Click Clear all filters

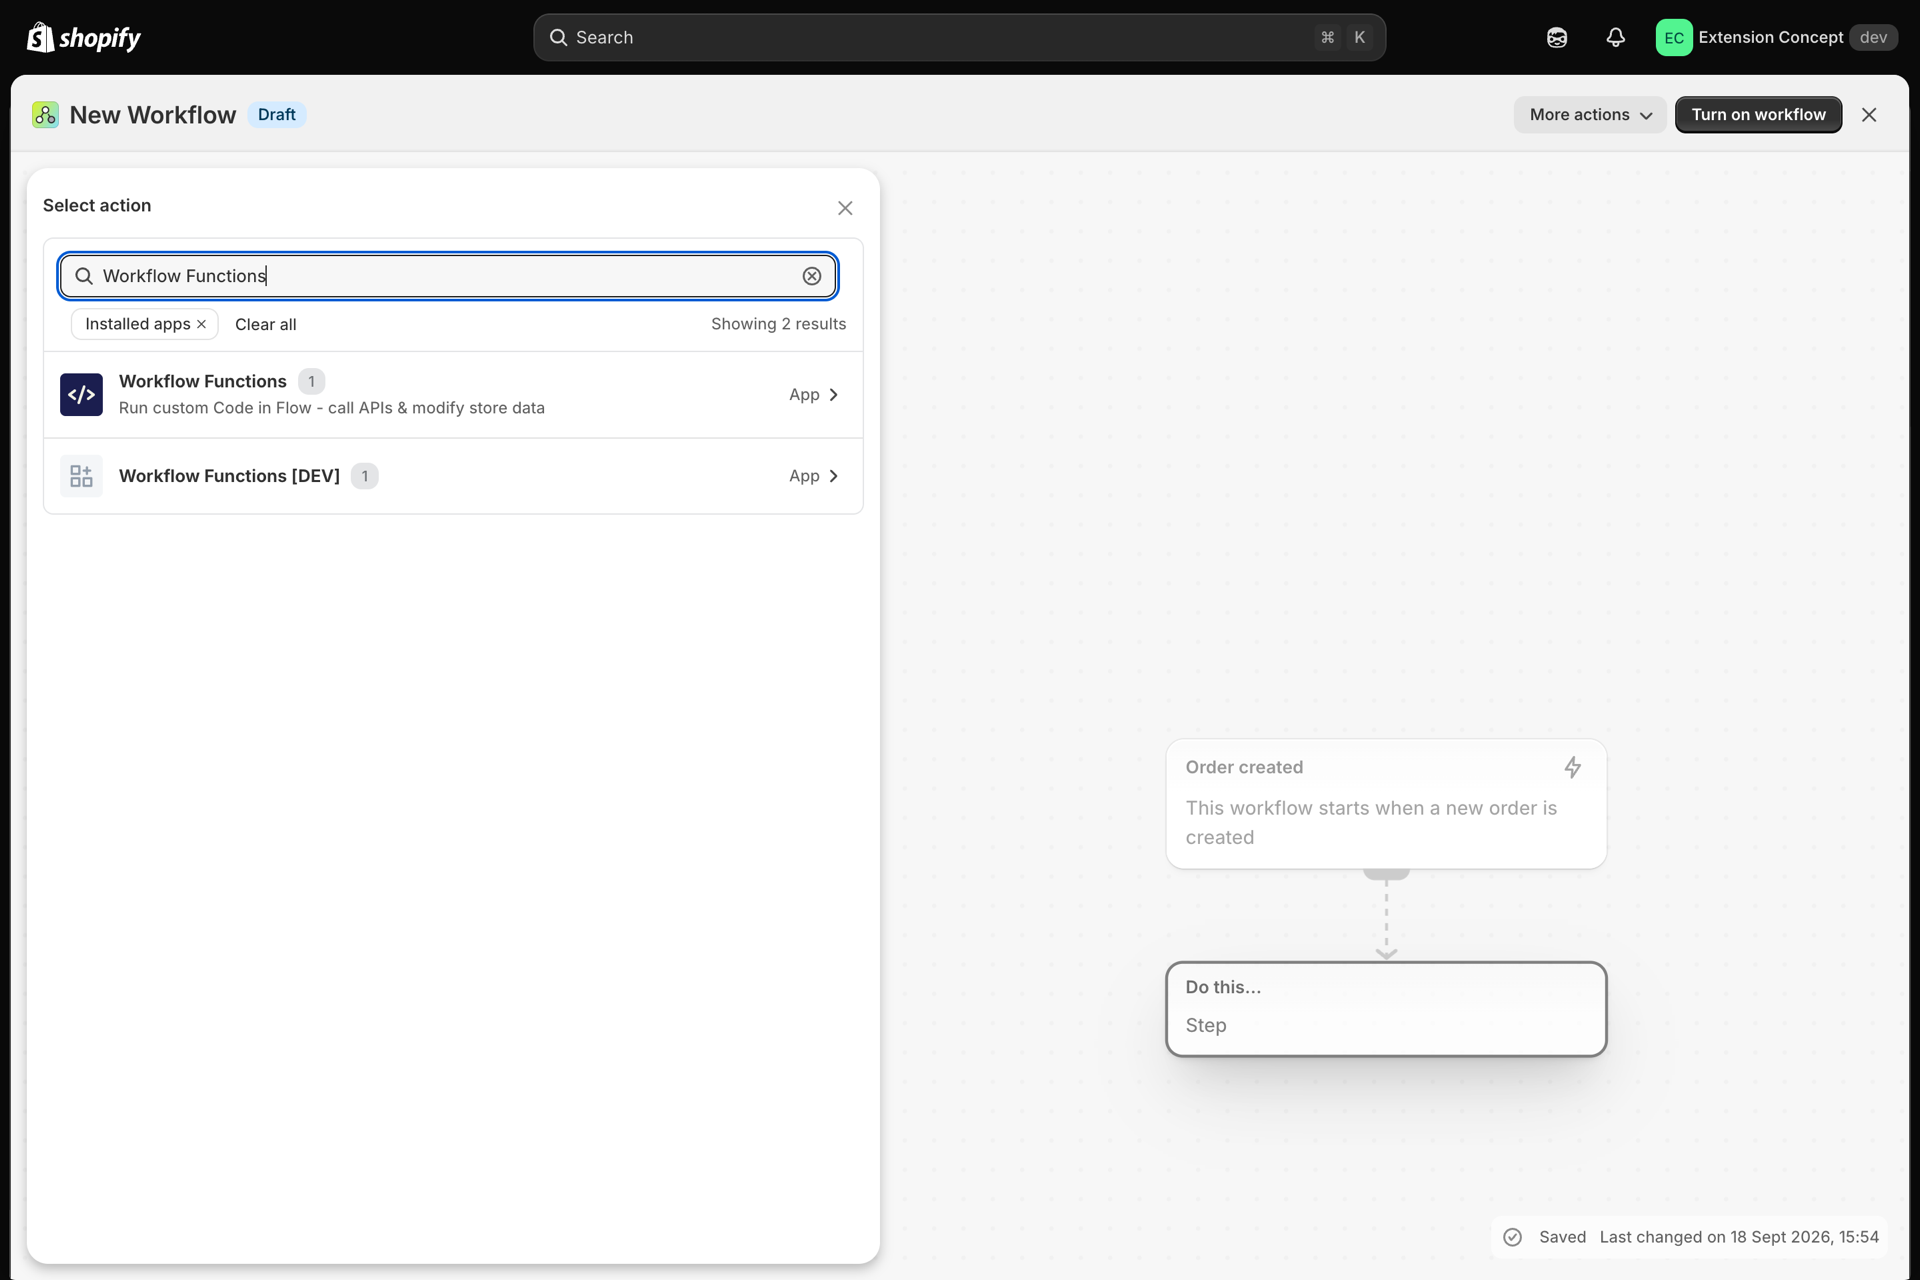(x=265, y=324)
